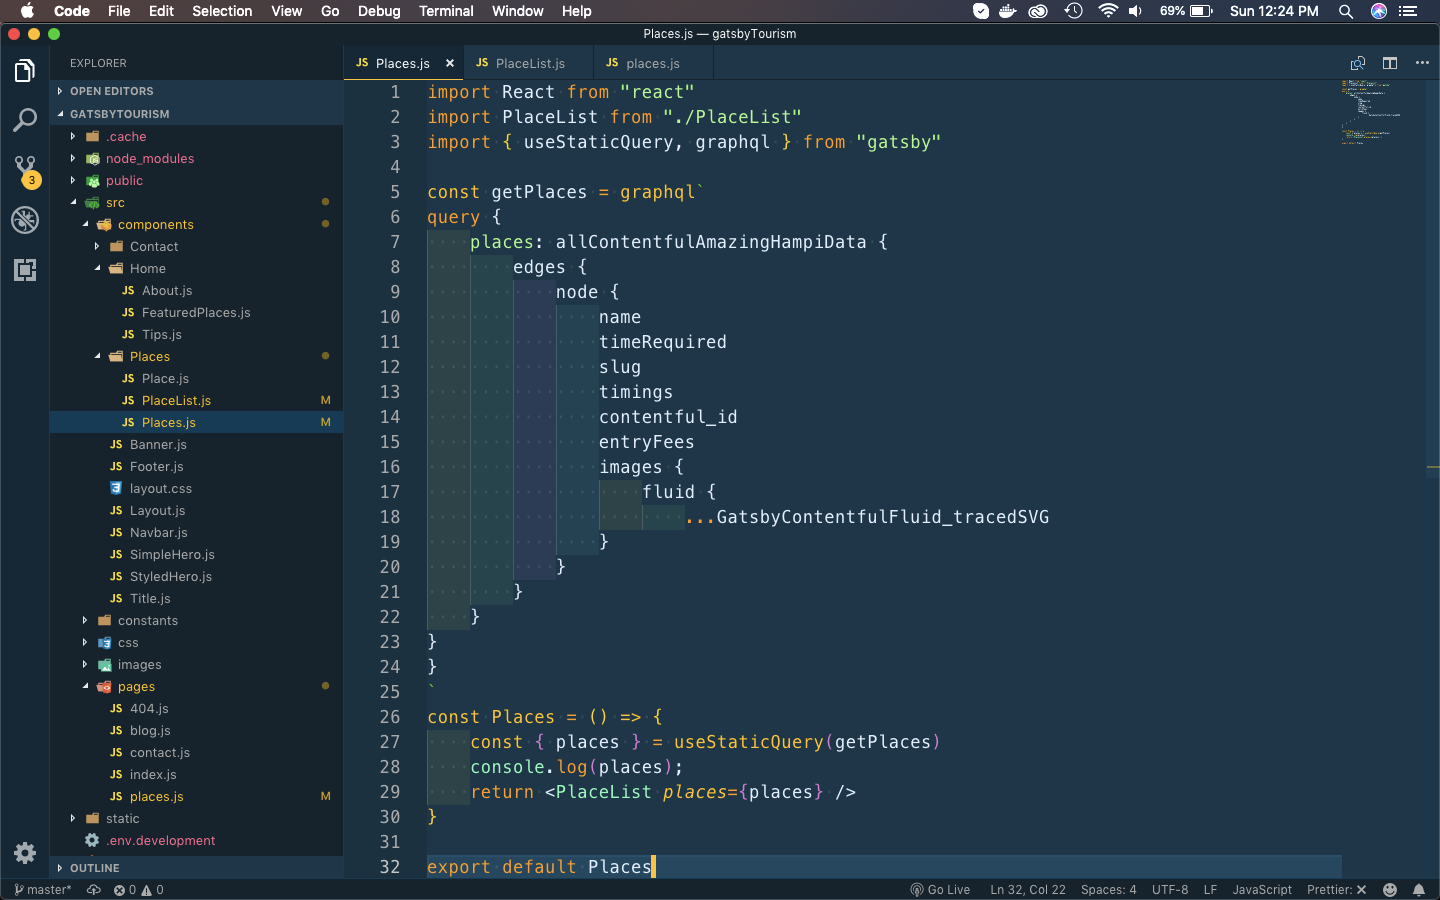The height and width of the screenshot is (900, 1440).
Task: Expand the node_modules folder
Action: pyautogui.click(x=150, y=159)
